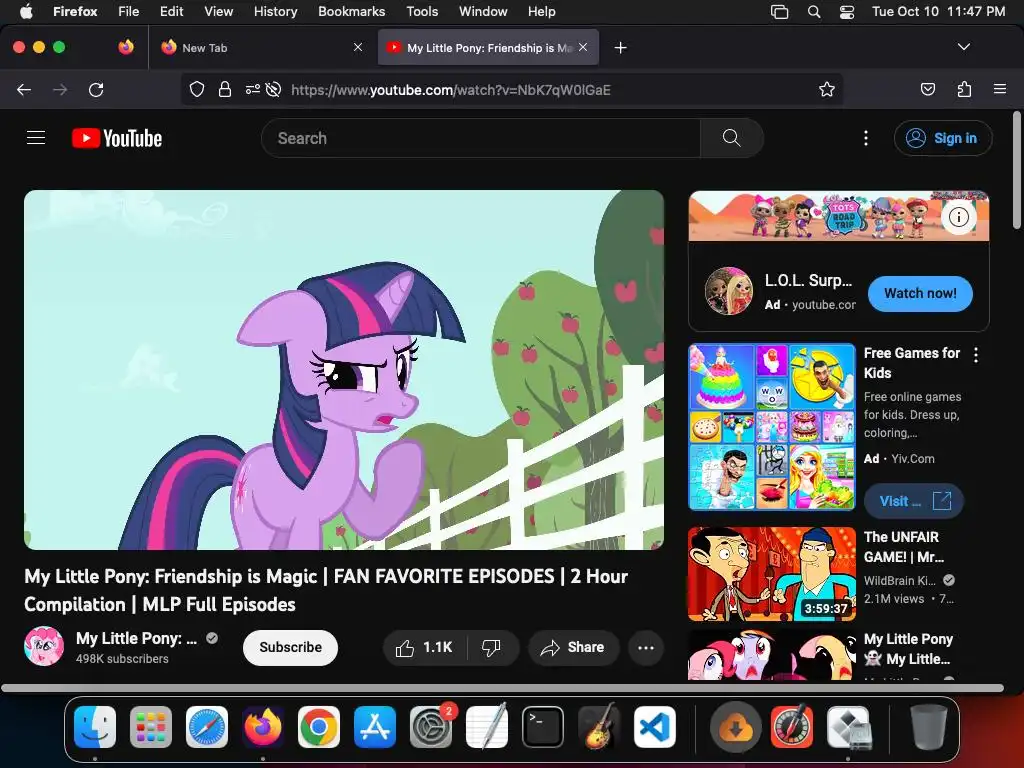Open Firefox View pinned tab
The height and width of the screenshot is (768, 1024).
126,47
